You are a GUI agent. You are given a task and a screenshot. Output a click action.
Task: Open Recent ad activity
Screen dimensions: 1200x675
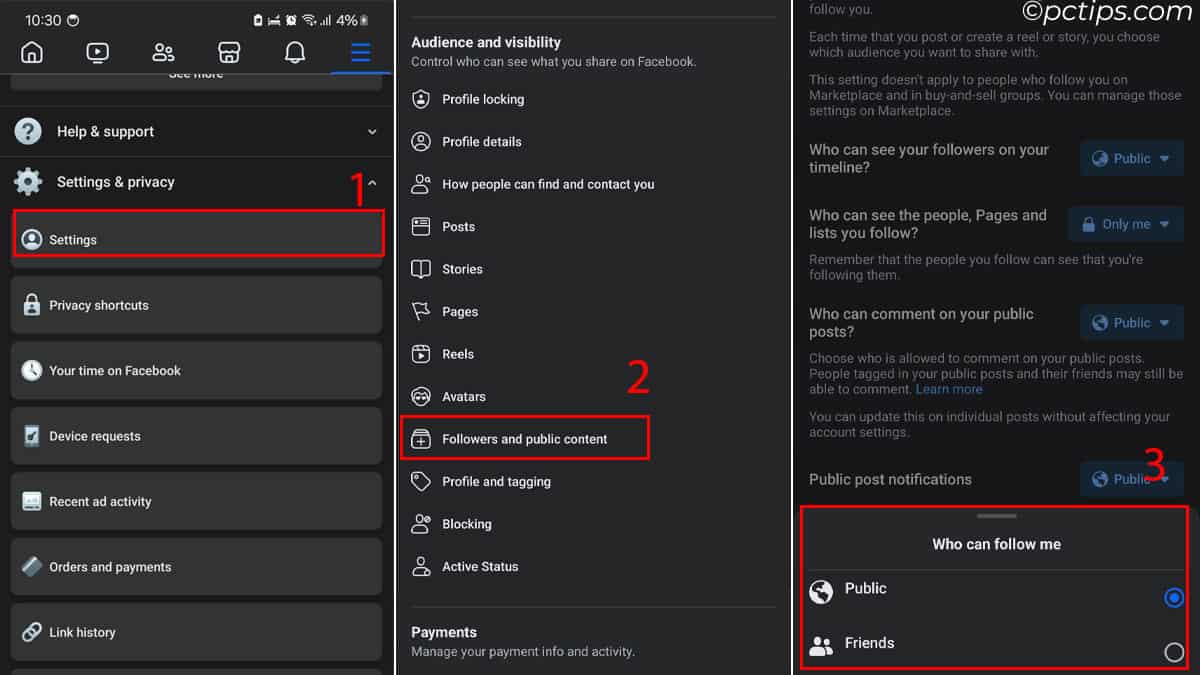tap(197, 501)
